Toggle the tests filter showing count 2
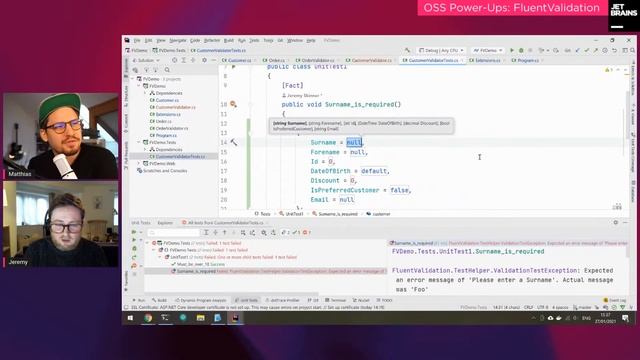Image resolution: width=640 pixels, height=360 pixels. [285, 232]
